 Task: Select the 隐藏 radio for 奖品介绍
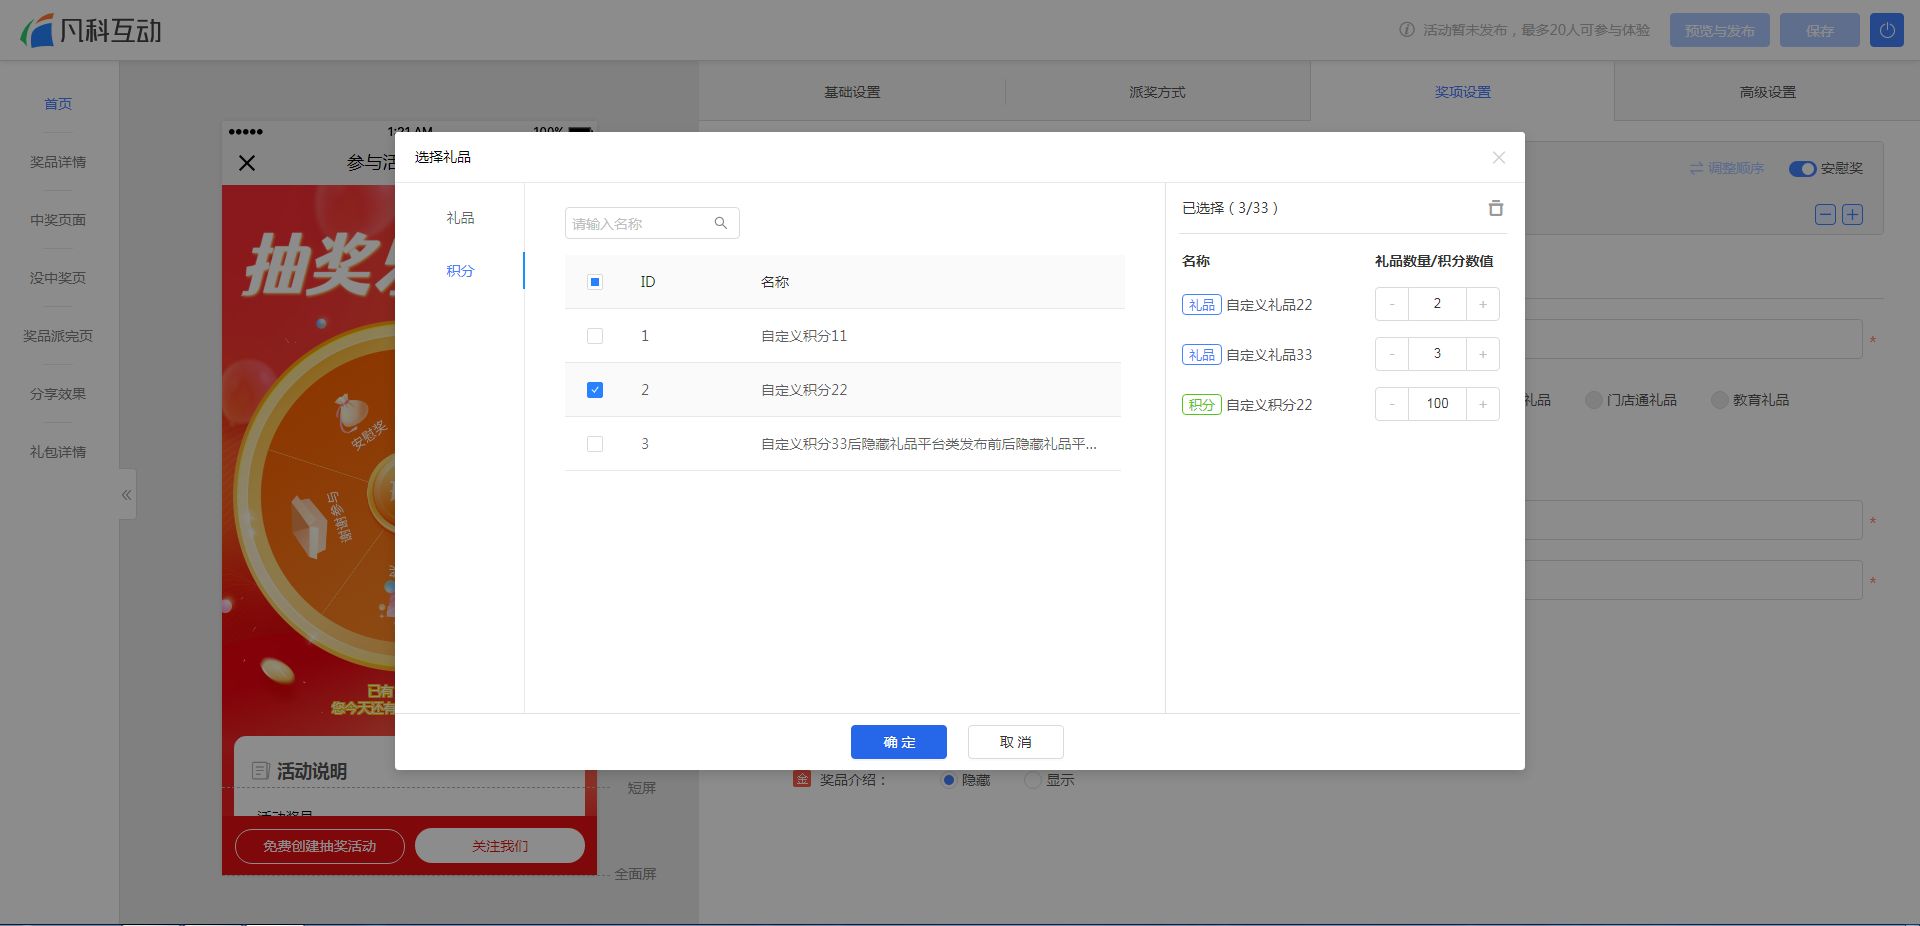pos(949,780)
